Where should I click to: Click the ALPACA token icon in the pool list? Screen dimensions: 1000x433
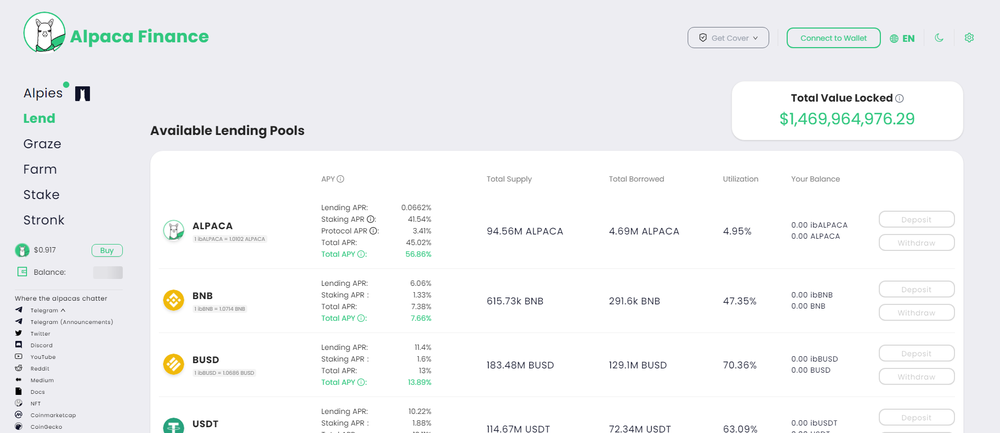pos(173,230)
